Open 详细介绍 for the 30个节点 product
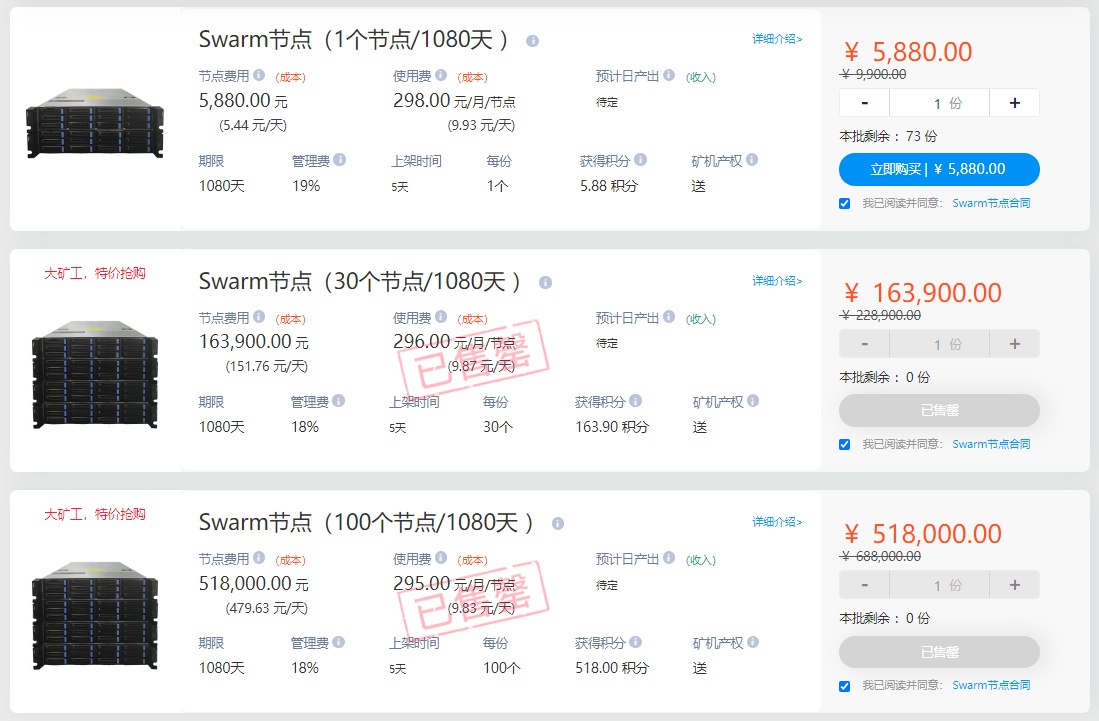The width and height of the screenshot is (1099, 721). pos(777,281)
